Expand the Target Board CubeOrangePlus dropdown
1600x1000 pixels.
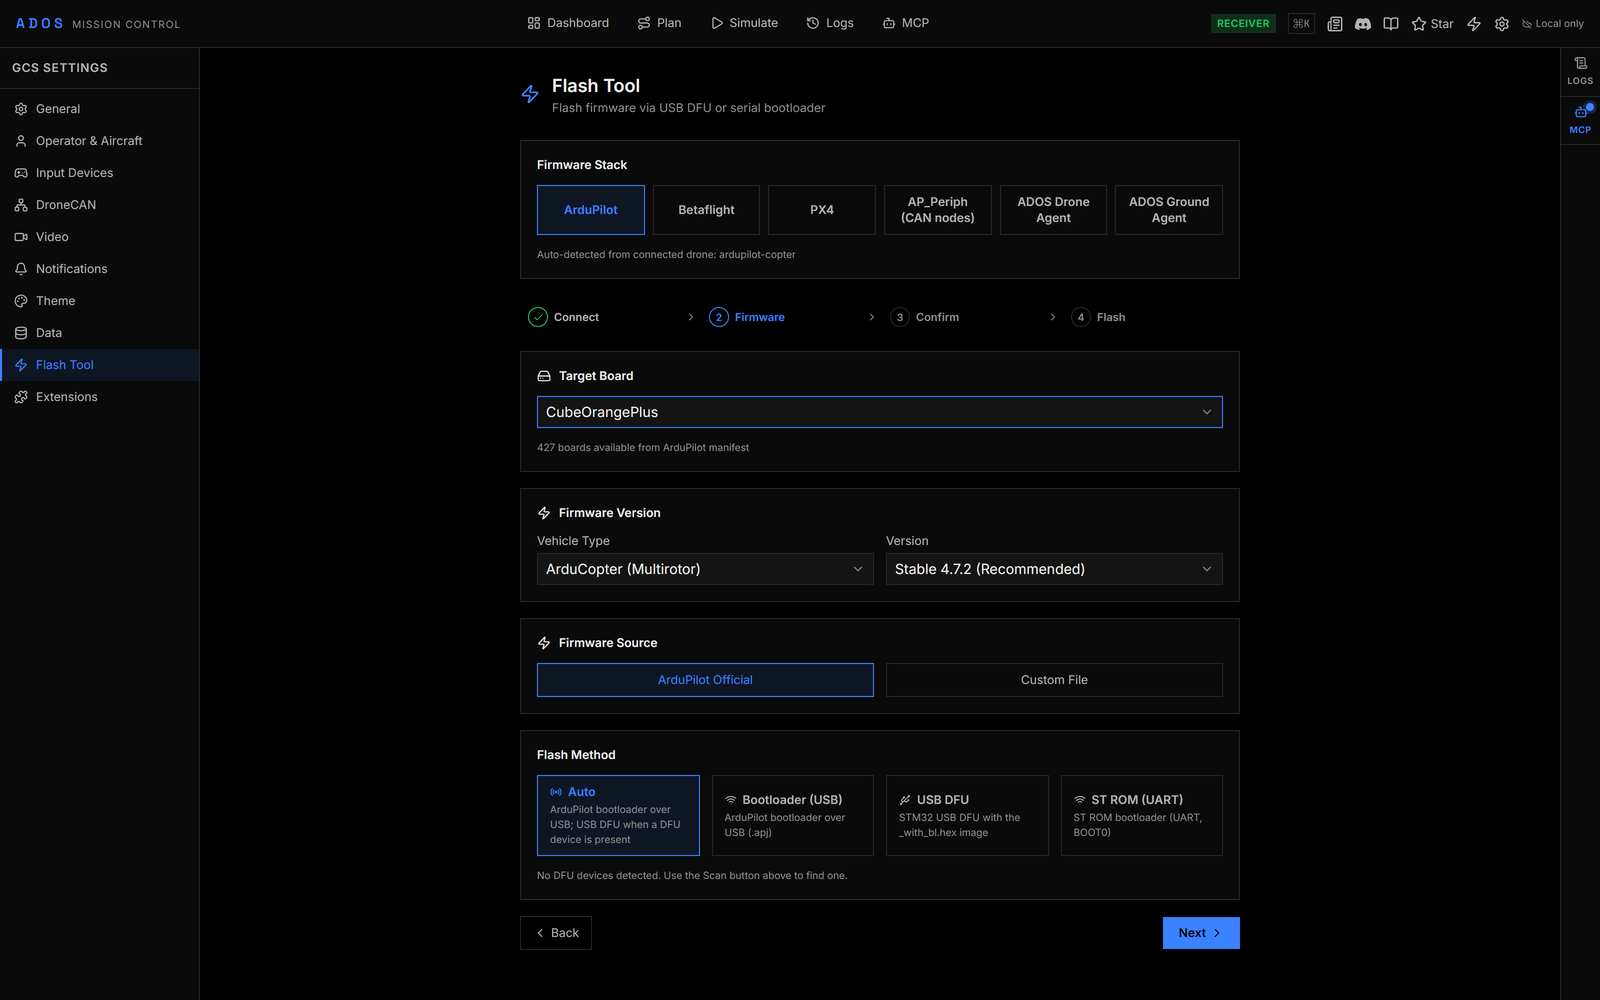click(880, 412)
